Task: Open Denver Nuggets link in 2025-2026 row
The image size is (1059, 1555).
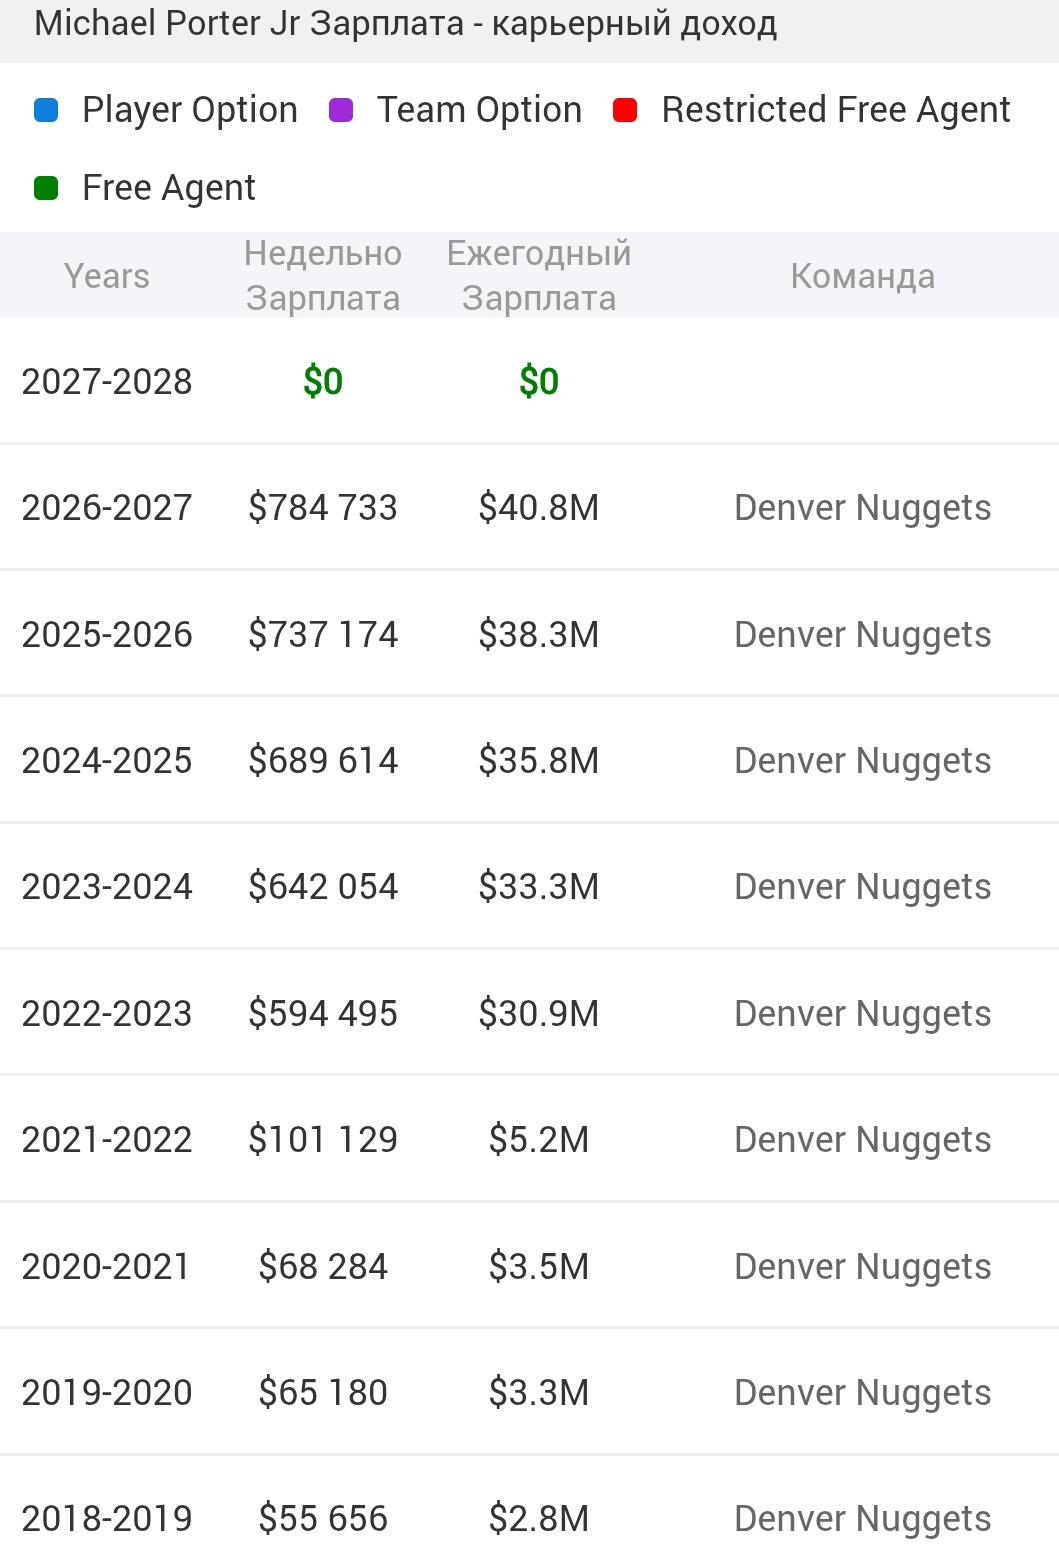Action: click(x=862, y=635)
